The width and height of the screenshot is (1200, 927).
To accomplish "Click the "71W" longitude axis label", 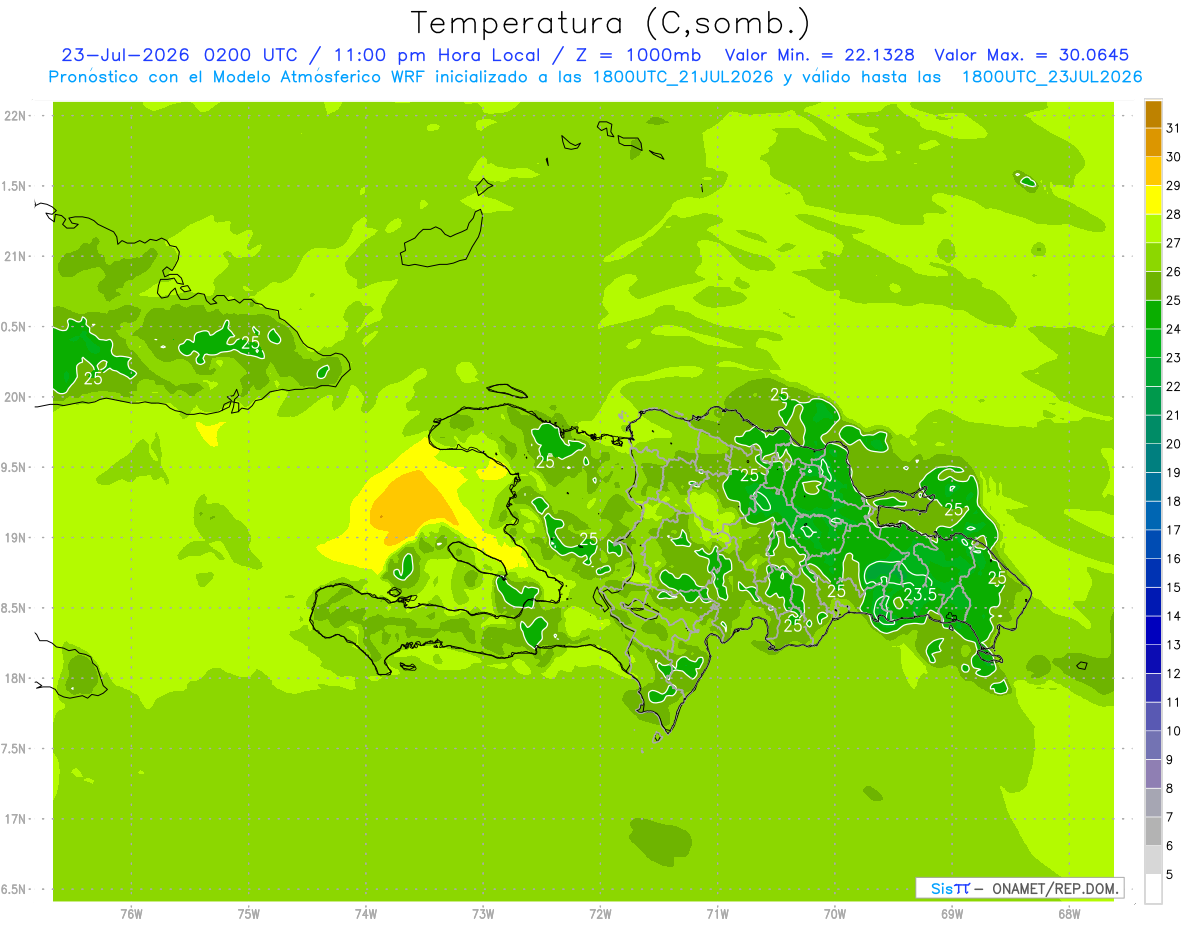I will pos(717,915).
